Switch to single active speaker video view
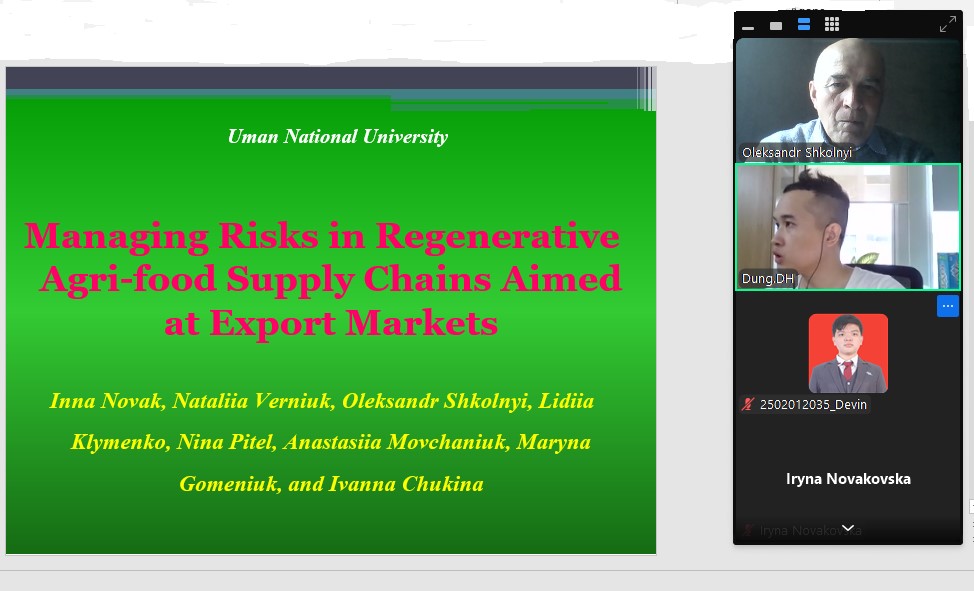The width and height of the screenshot is (974, 591). coord(776,25)
